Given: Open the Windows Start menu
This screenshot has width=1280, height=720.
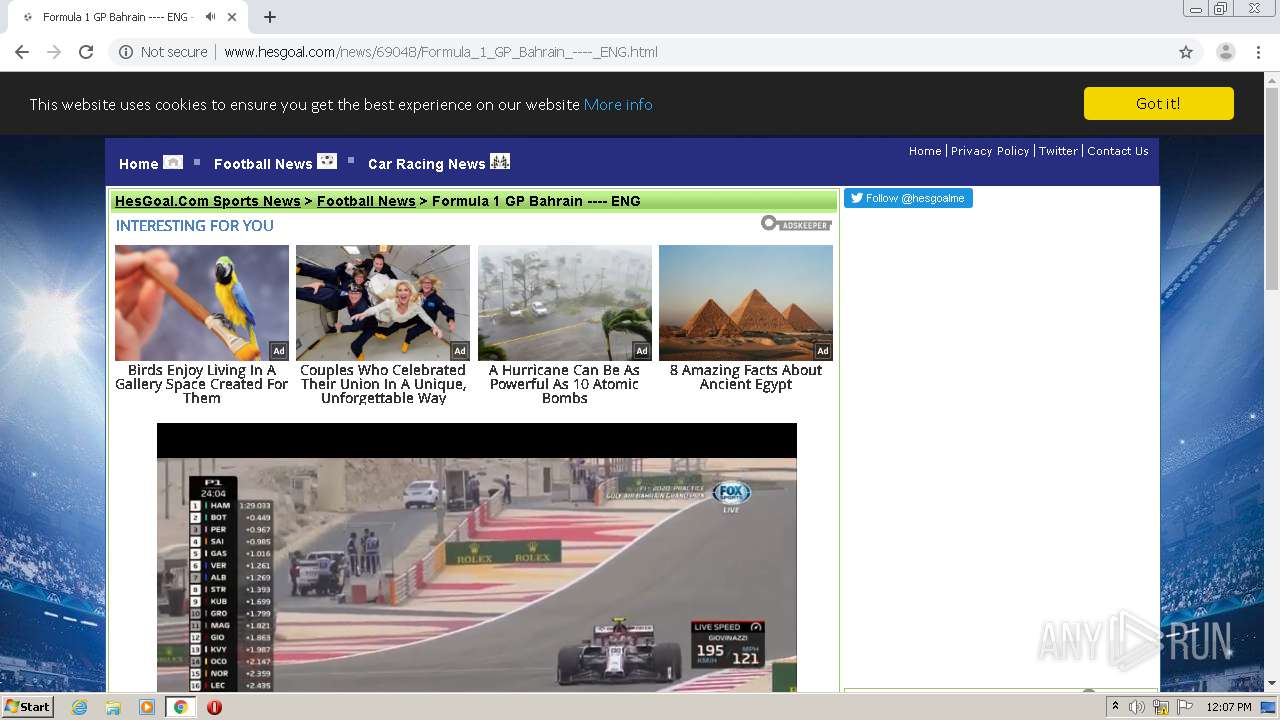Looking at the screenshot, I should (28, 707).
